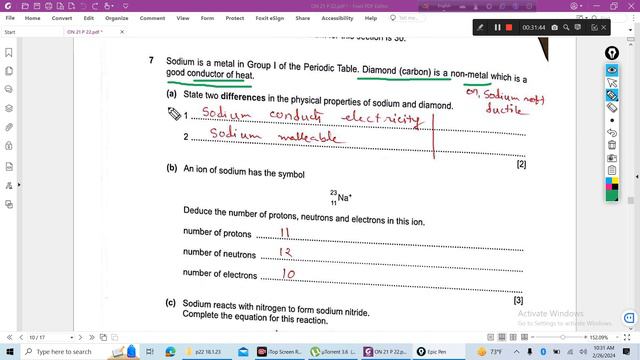Viewport: 640px width, 360px height.
Task: Select the Epic Pen pencil tool
Action: [611, 95]
